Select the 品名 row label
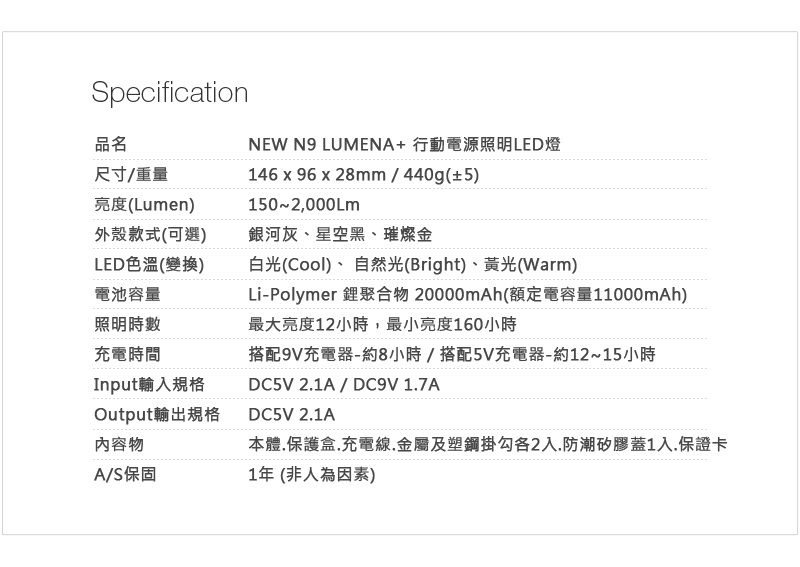The height and width of the screenshot is (567, 800). pos(111,146)
